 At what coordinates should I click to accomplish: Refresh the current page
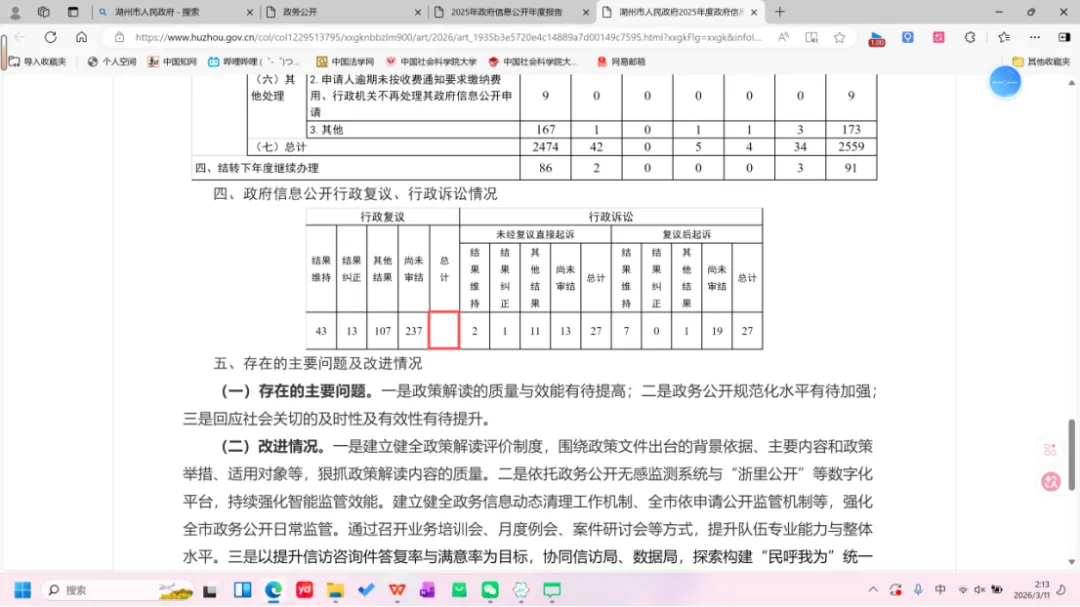pyautogui.click(x=50, y=37)
